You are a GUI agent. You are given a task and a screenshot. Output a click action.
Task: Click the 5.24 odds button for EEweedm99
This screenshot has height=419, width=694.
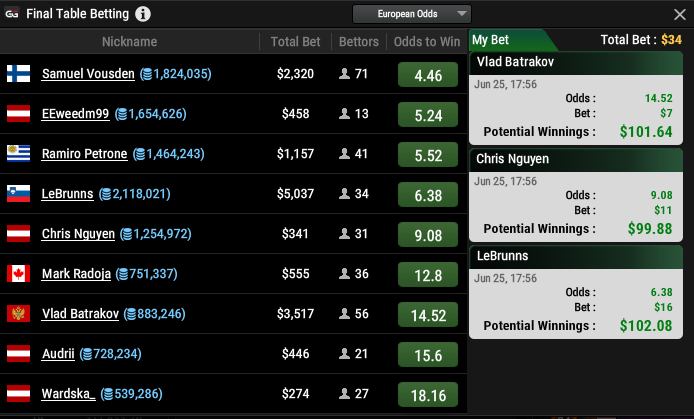(428, 115)
